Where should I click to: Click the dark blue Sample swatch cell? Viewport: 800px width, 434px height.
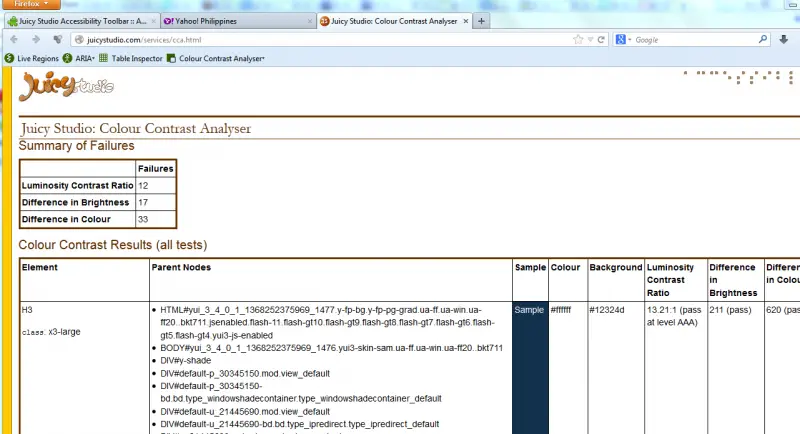click(x=530, y=368)
